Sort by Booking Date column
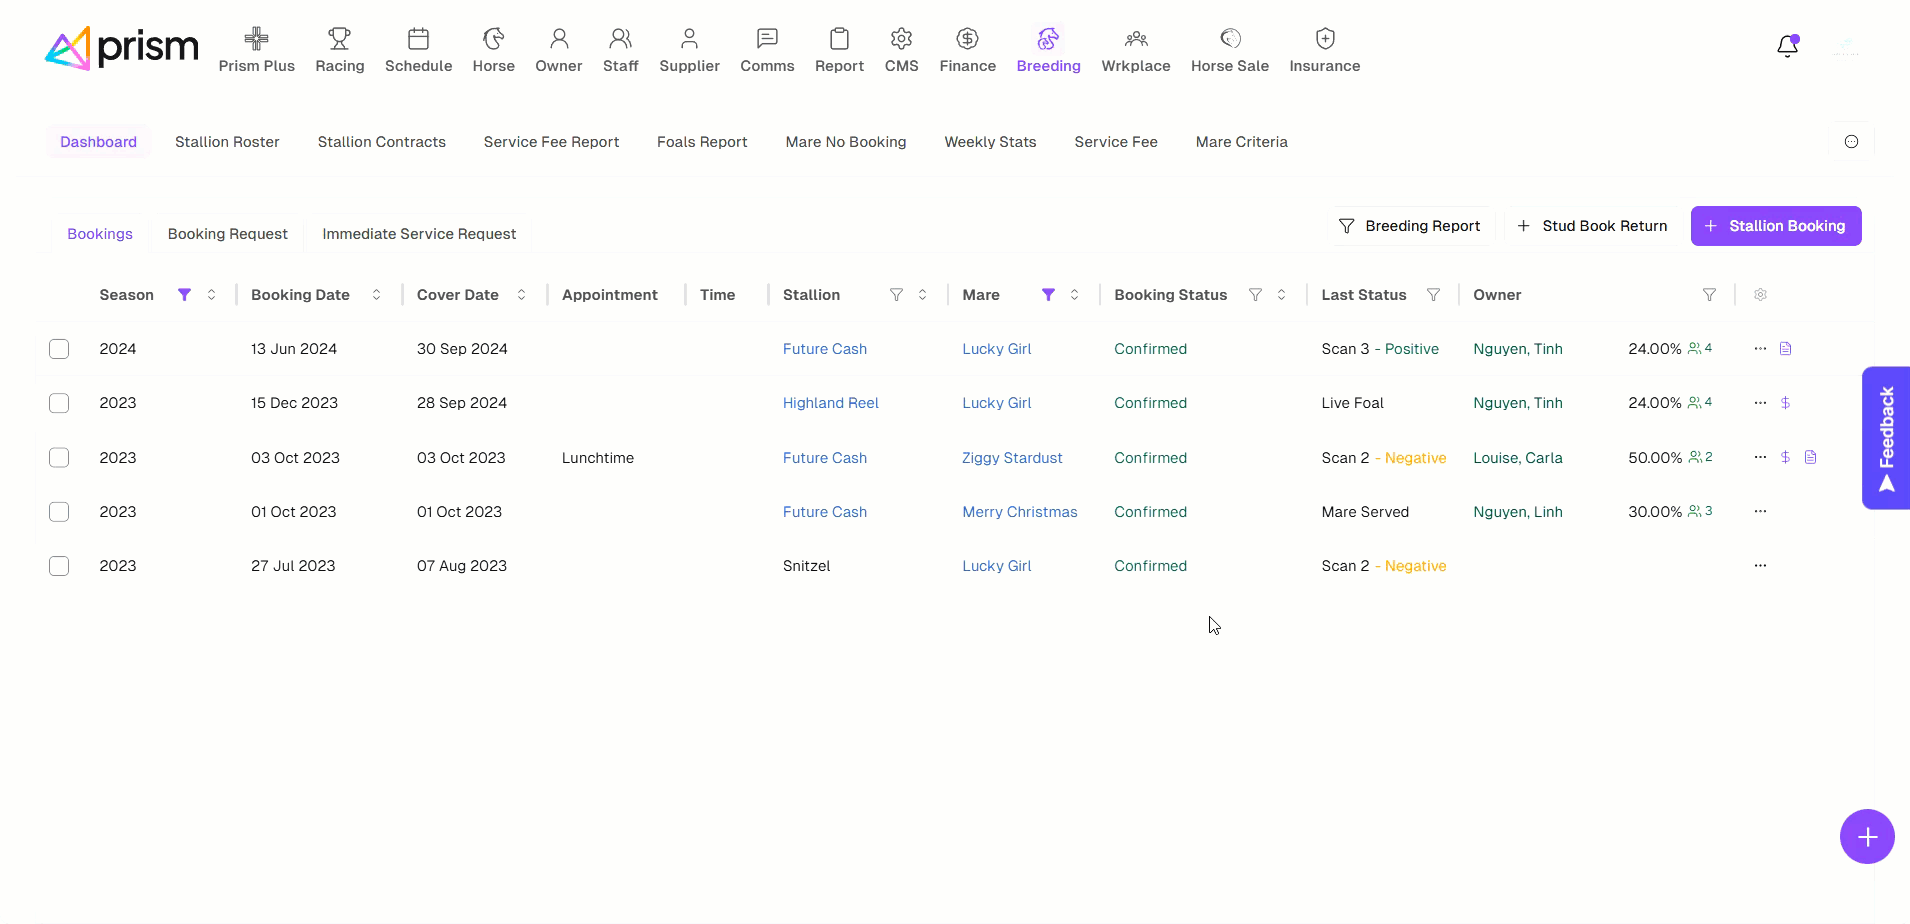This screenshot has width=1910, height=924. point(376,295)
